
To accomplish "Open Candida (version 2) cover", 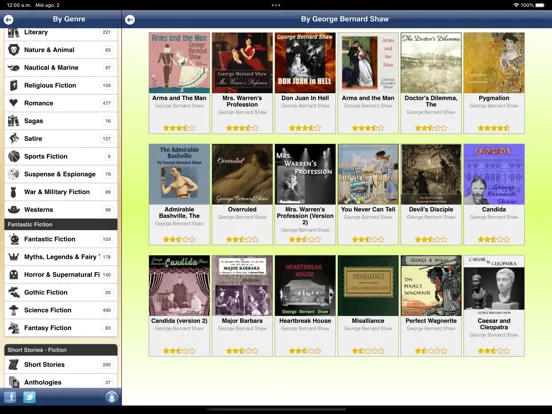I will point(179,286).
